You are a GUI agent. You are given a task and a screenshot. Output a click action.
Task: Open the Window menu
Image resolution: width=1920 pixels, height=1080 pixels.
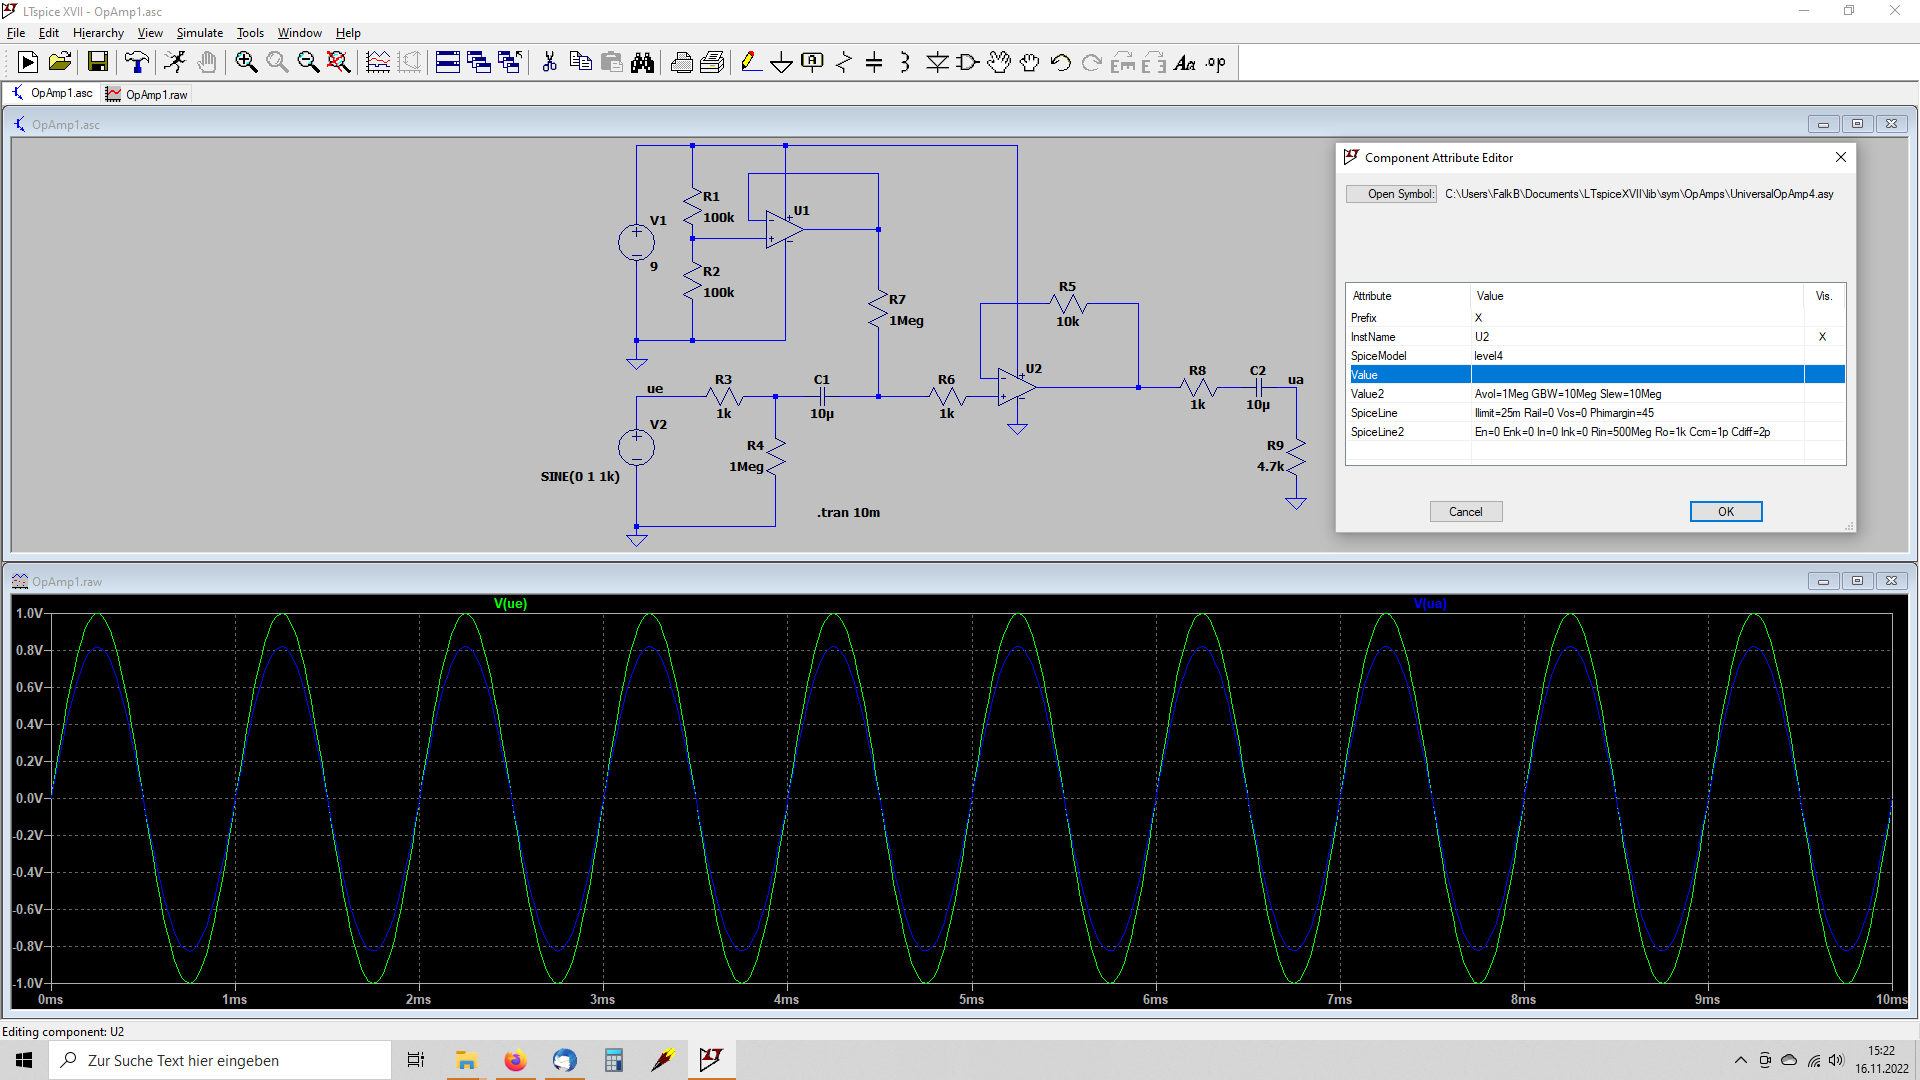pos(300,33)
